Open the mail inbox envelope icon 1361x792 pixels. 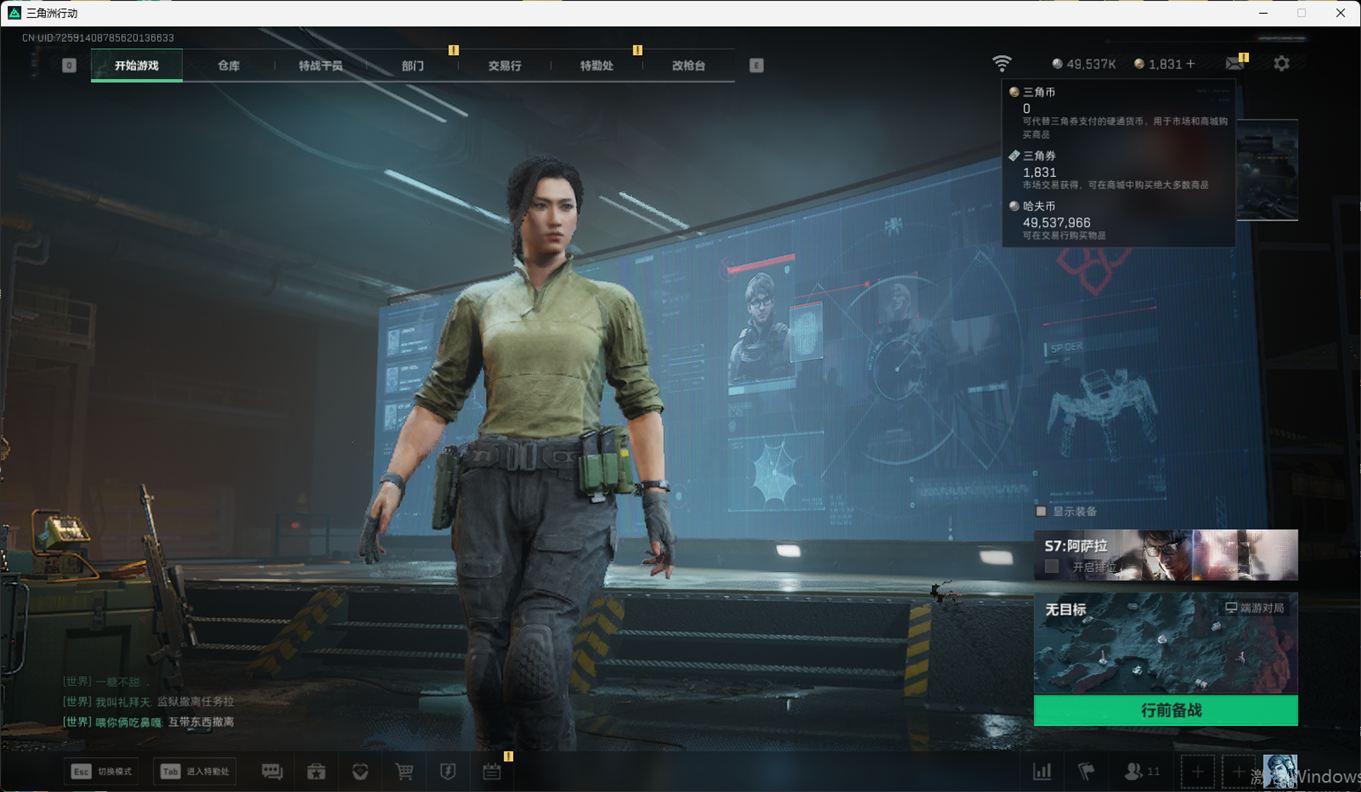[x=1235, y=64]
